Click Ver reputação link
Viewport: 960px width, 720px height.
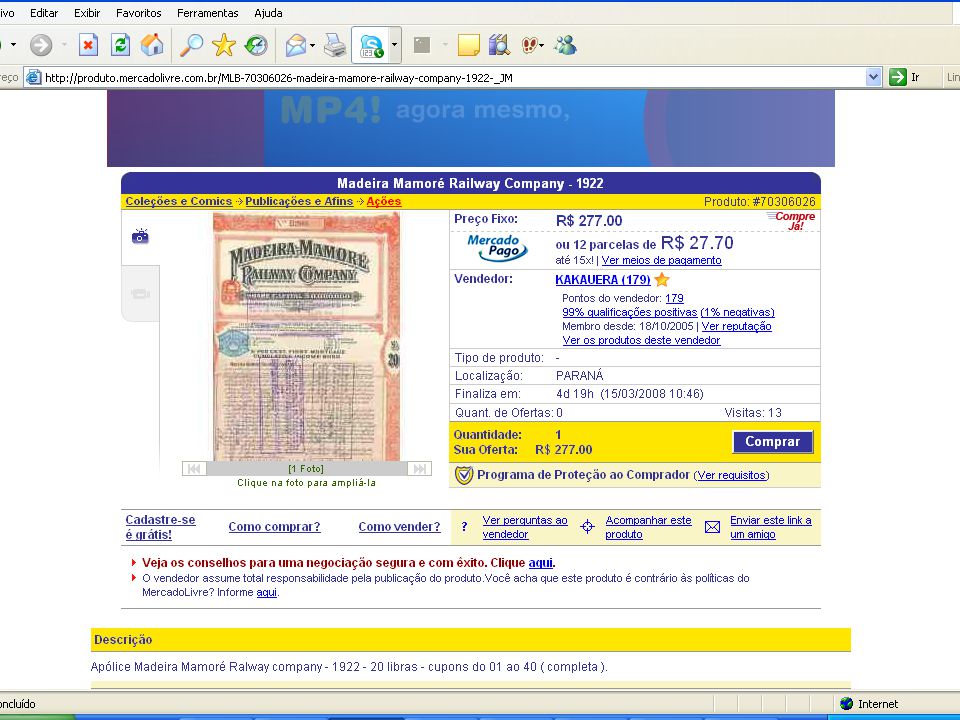click(737, 326)
